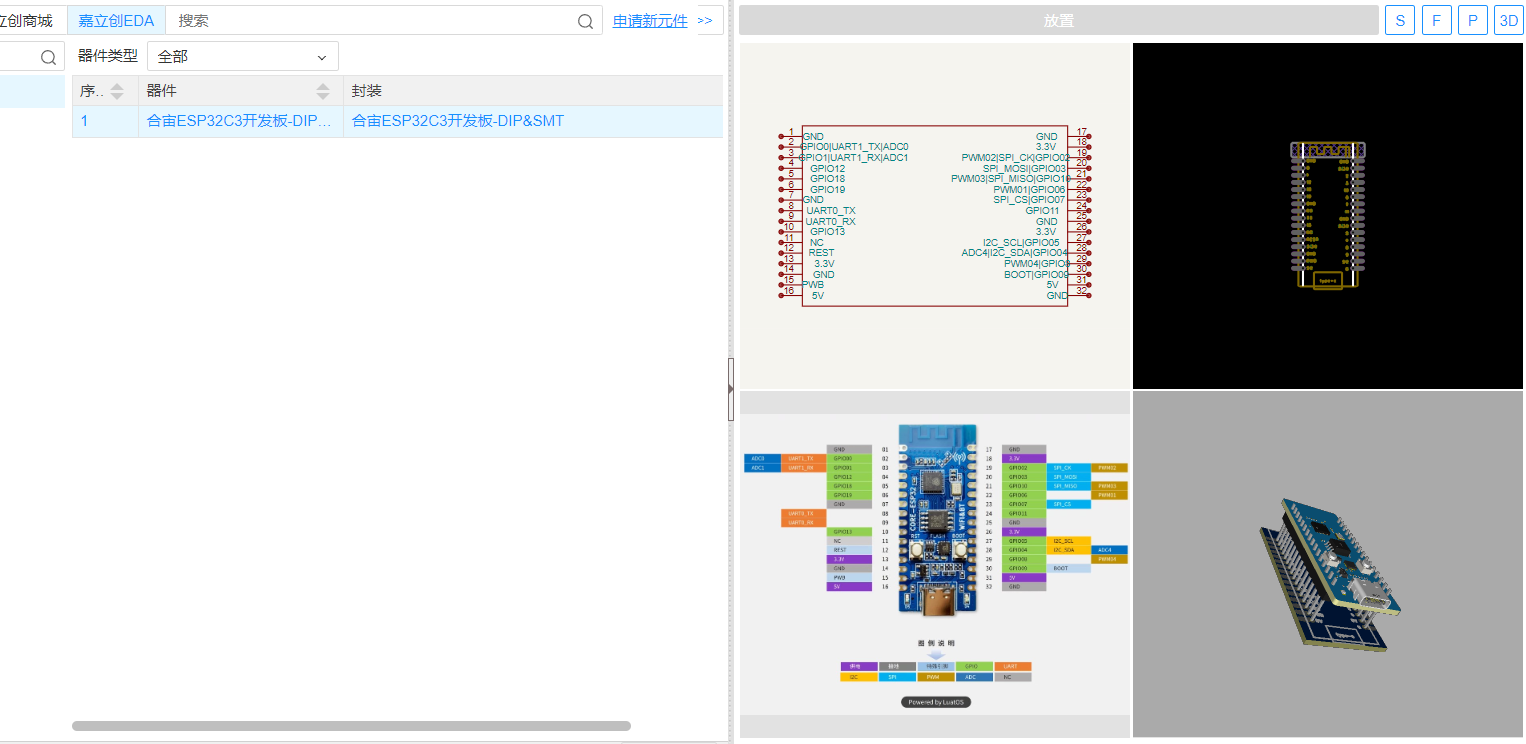The width and height of the screenshot is (1526, 744).
Task: Toggle the 3D model preview button
Action: pos(1507,20)
